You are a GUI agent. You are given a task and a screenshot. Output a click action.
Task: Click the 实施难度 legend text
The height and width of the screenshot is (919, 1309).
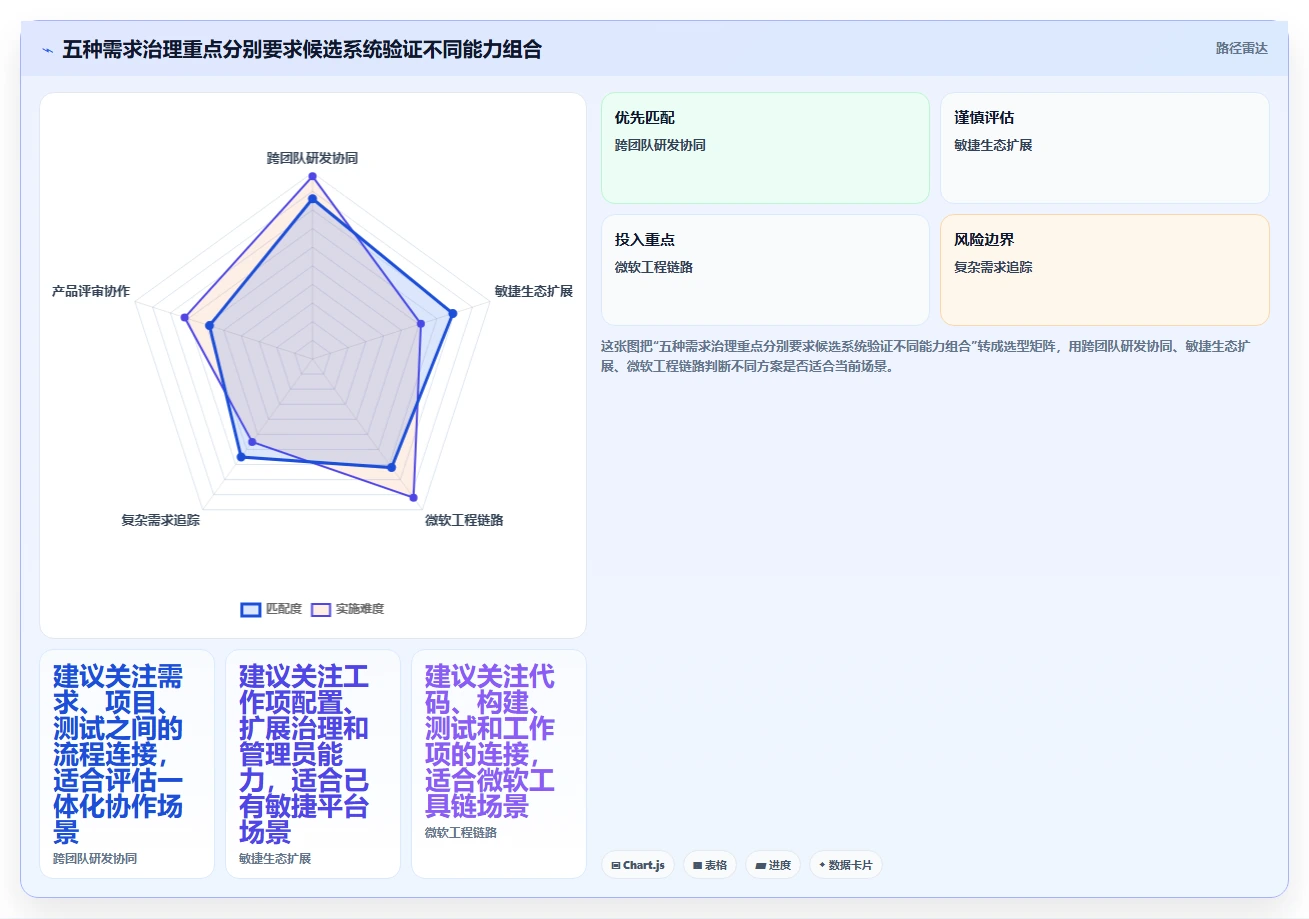[x=360, y=609]
